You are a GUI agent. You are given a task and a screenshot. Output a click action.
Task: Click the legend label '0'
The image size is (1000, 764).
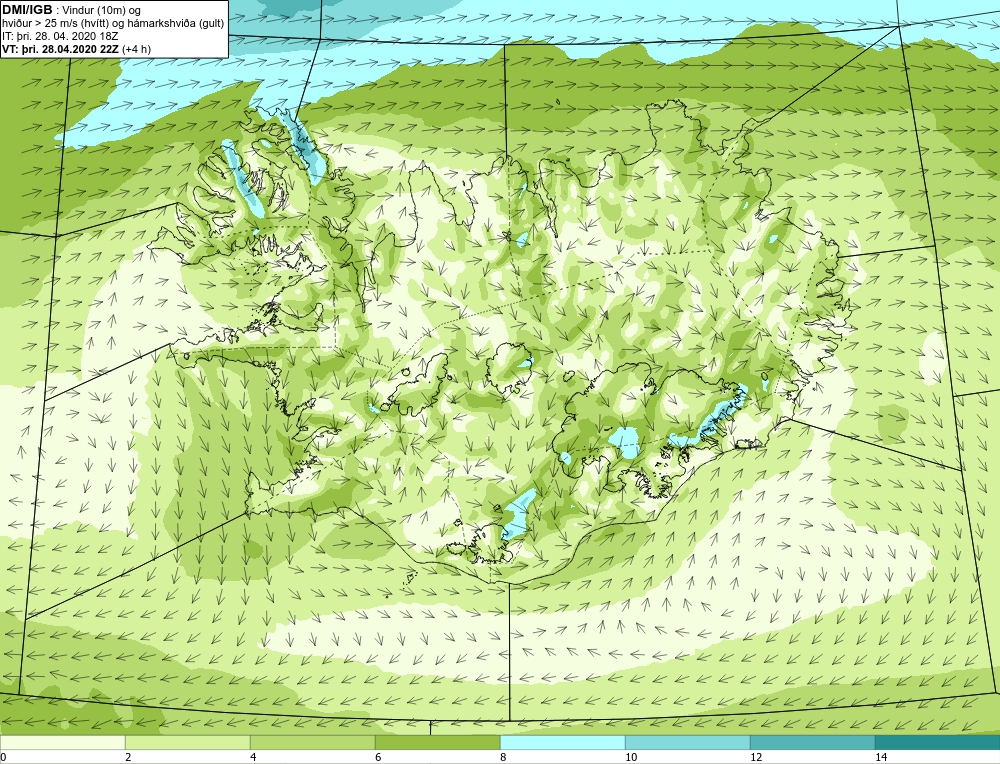[3, 757]
